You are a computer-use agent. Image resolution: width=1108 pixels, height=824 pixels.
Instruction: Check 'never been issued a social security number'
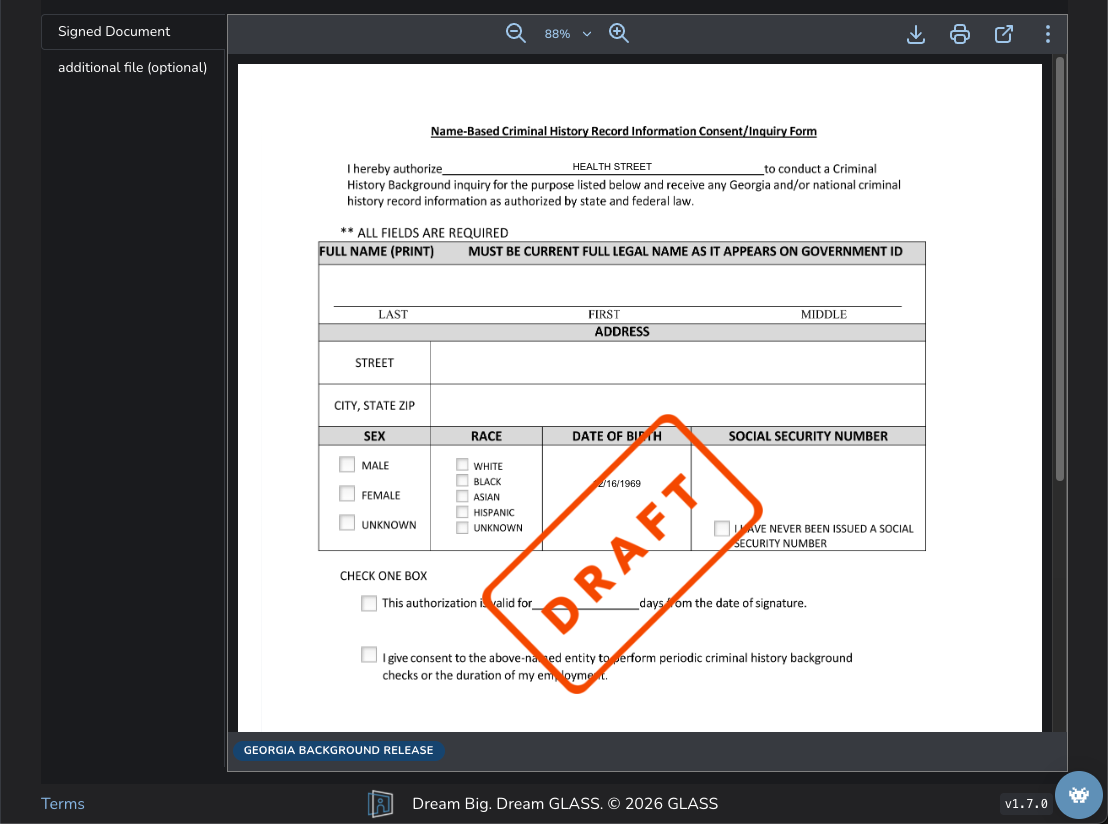(x=722, y=528)
